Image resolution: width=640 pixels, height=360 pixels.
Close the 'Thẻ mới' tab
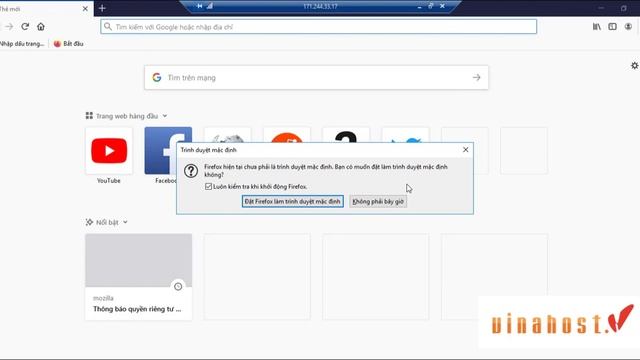(85, 8)
